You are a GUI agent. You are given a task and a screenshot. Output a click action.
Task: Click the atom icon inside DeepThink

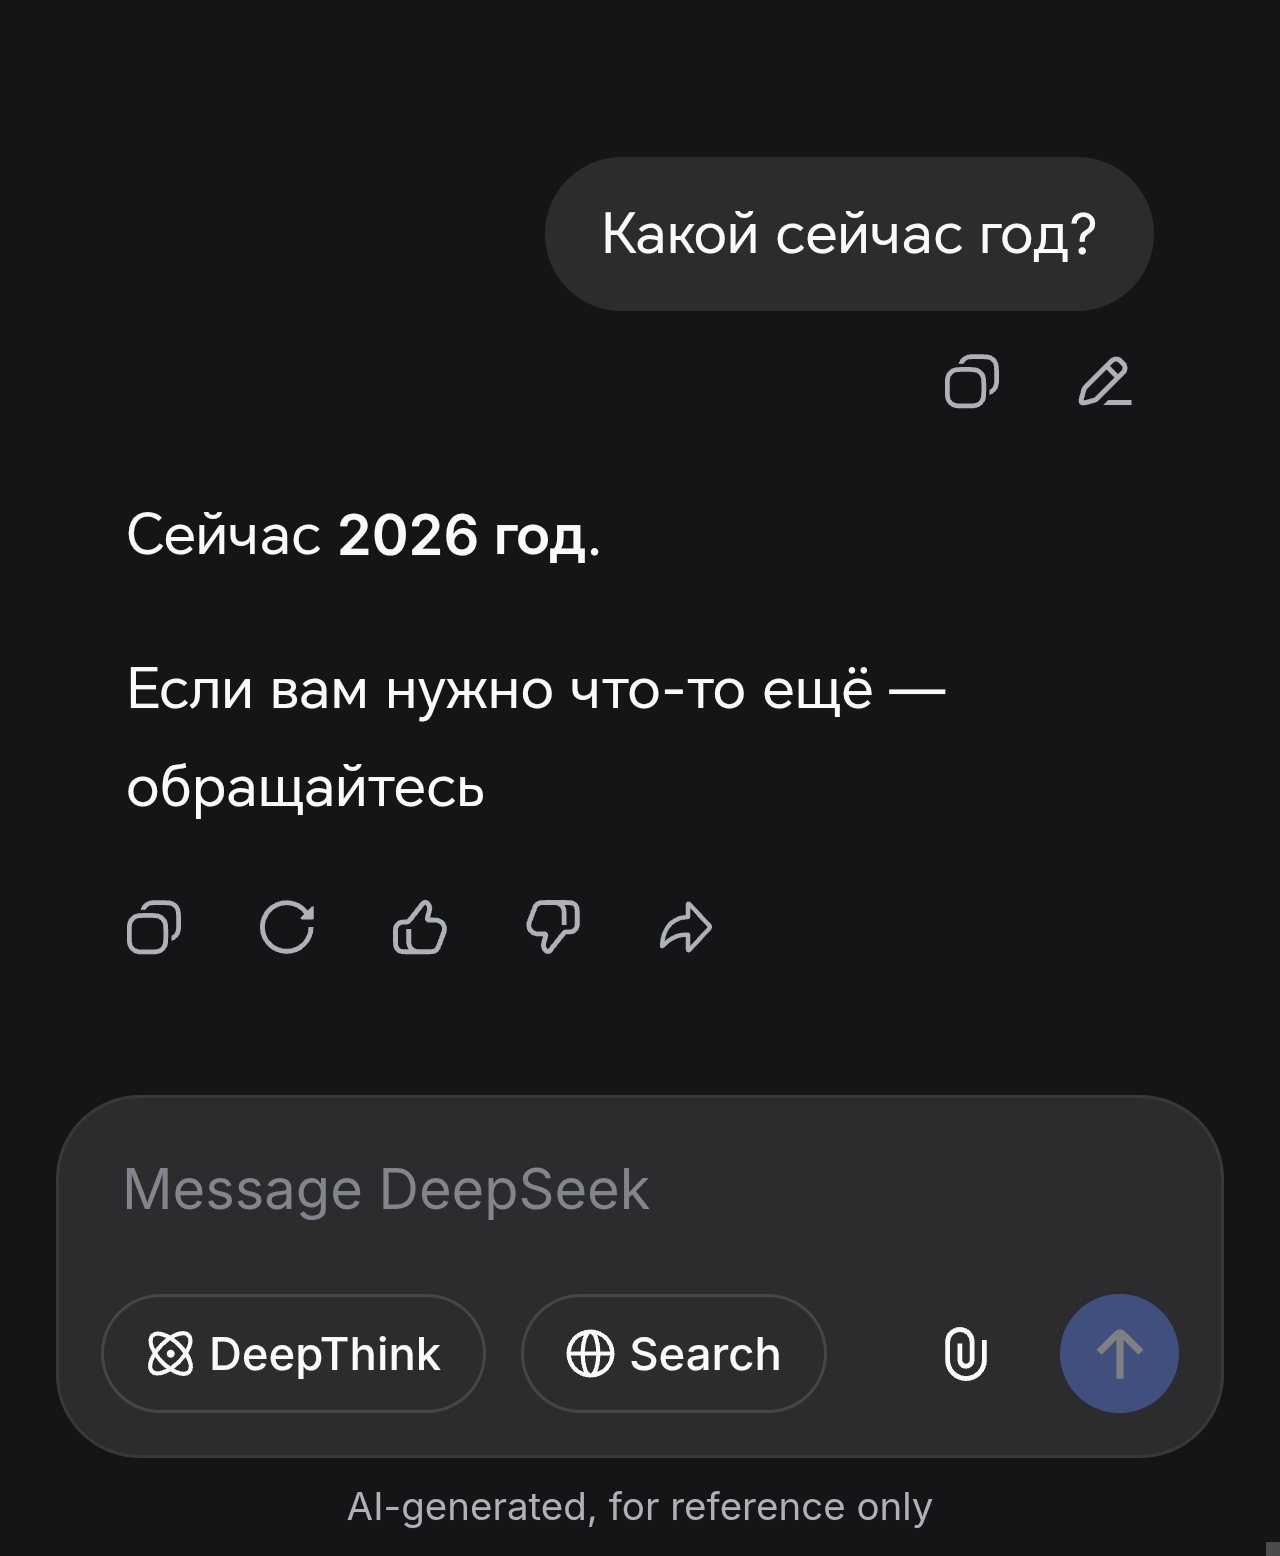170,1354
